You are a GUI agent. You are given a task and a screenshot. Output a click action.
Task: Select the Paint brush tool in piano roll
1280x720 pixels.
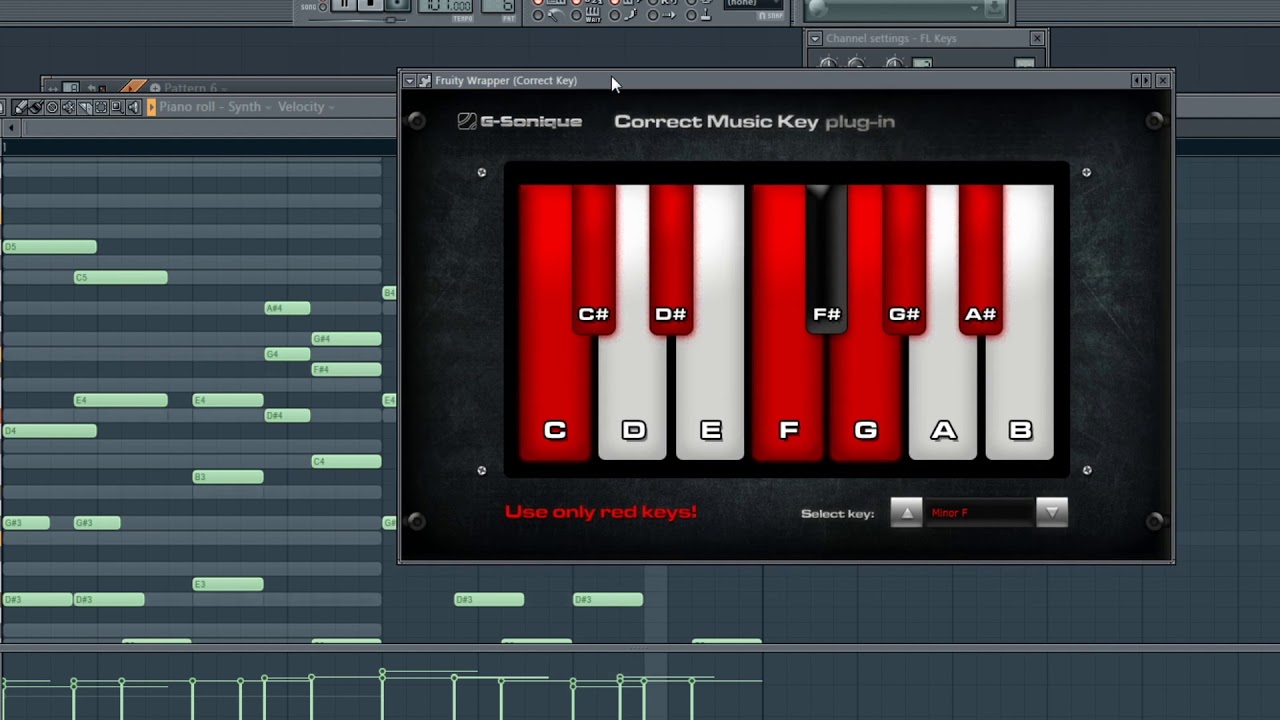[x=36, y=107]
